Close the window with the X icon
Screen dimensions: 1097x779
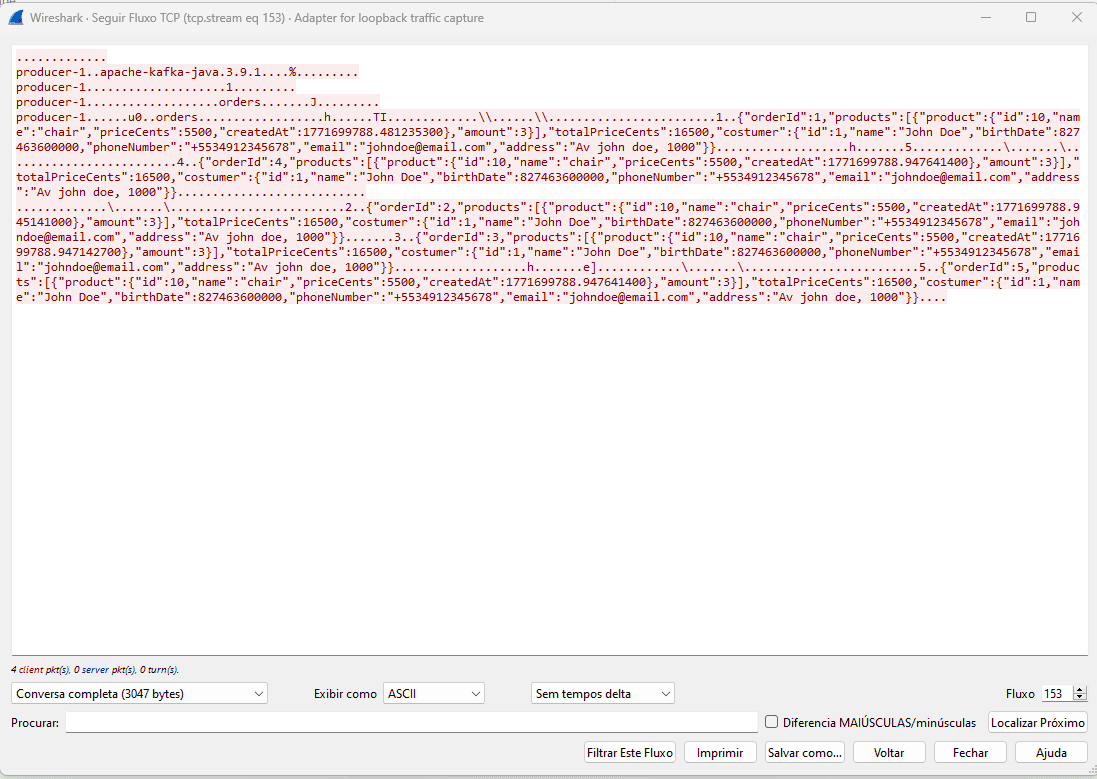1077,17
